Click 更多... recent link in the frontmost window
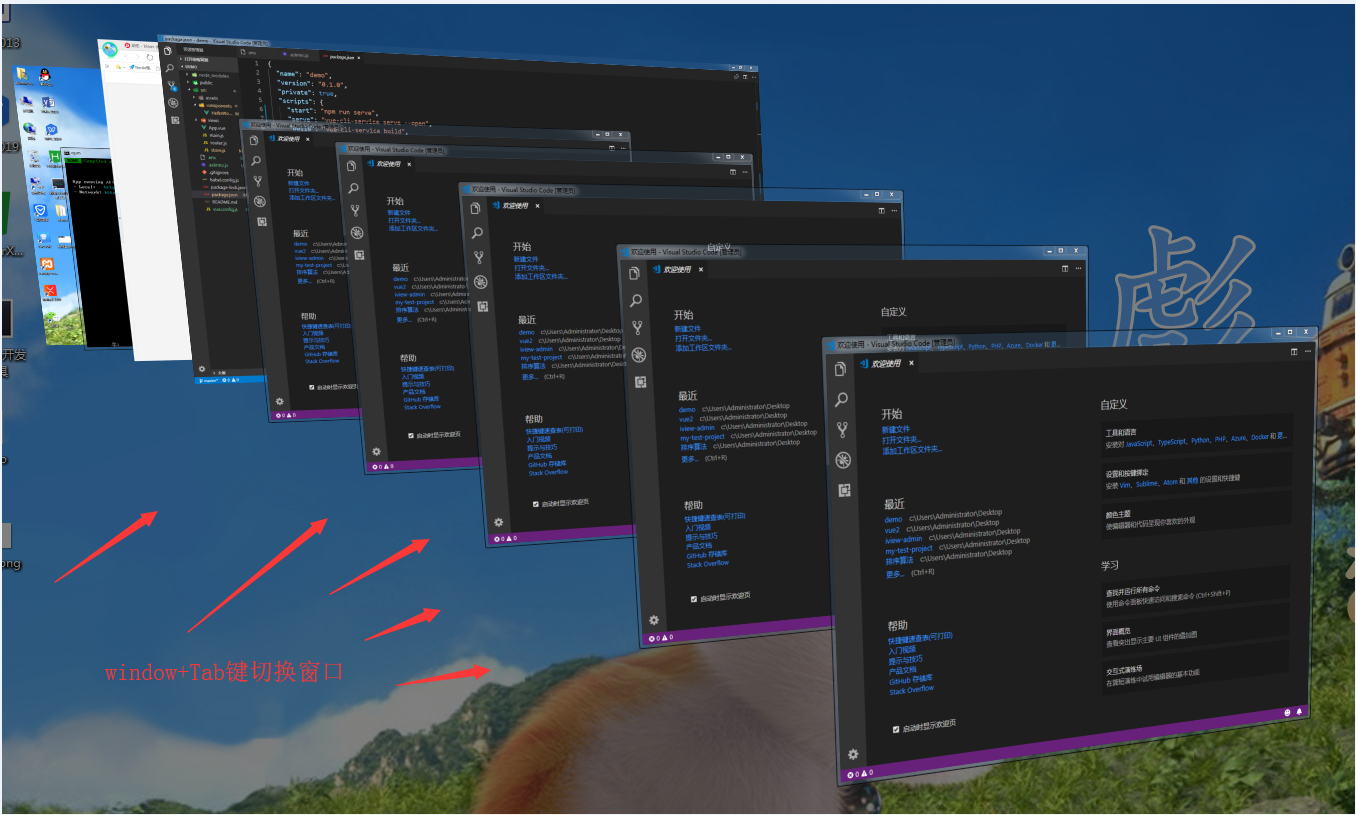Screen dimensions: 1356x815 click(x=896, y=573)
